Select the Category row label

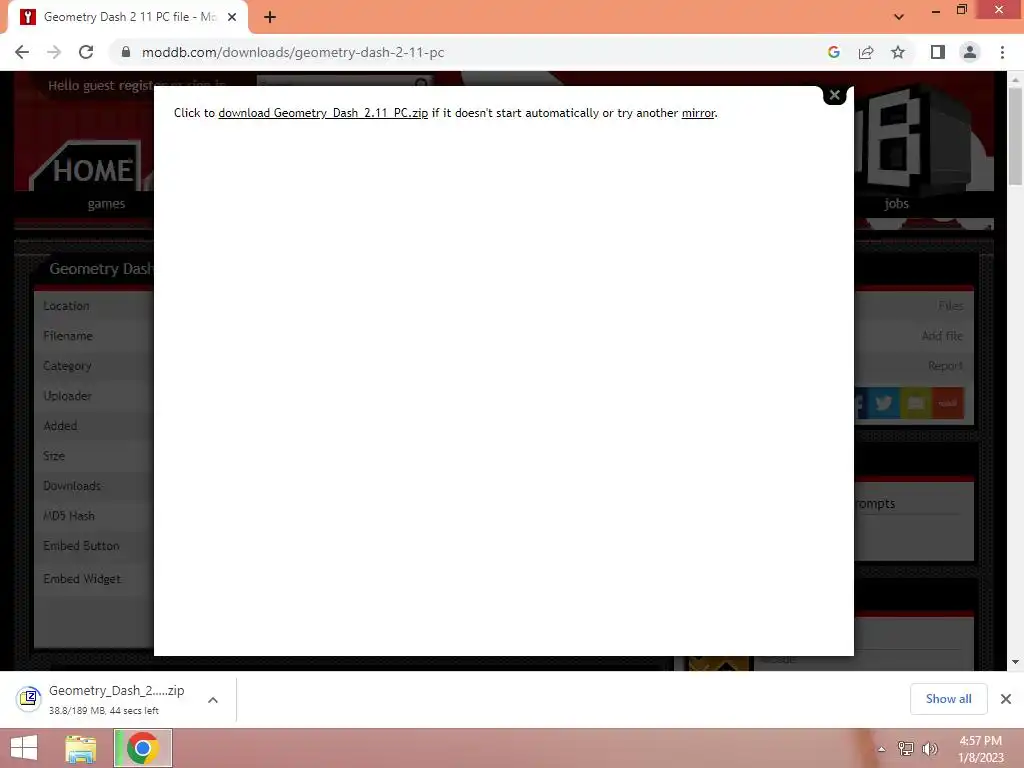[67, 366]
